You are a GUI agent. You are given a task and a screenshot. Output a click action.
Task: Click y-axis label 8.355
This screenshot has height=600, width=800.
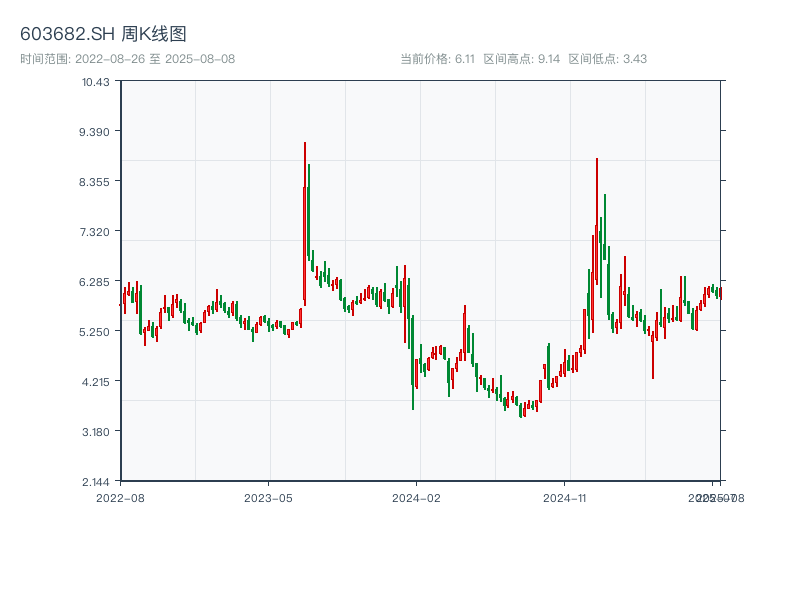point(94,182)
